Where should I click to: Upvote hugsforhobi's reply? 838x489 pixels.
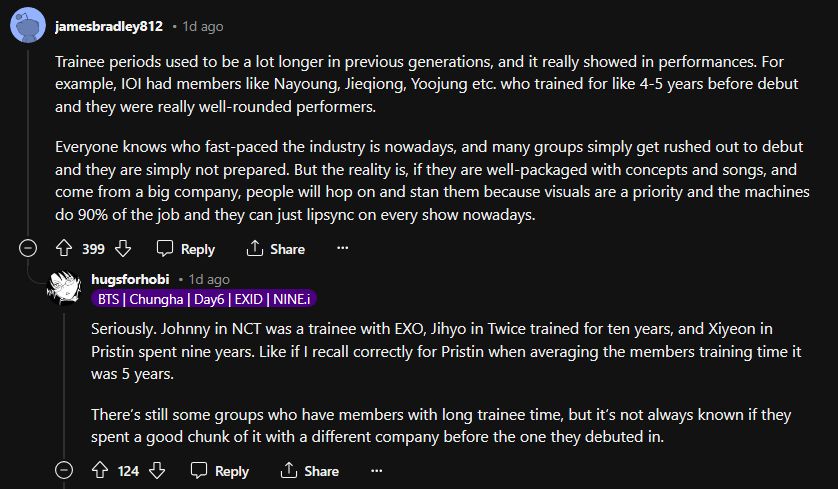tap(99, 470)
